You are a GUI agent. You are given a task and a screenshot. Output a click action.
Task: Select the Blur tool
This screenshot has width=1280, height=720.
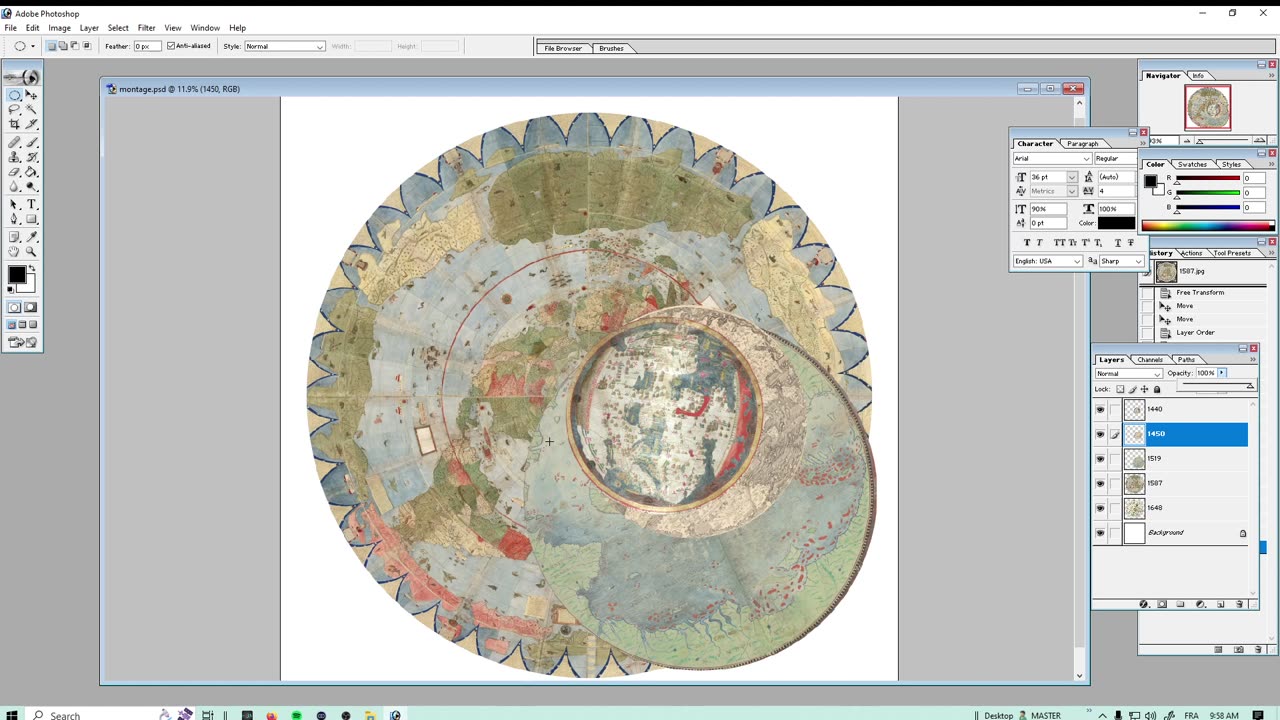15,186
